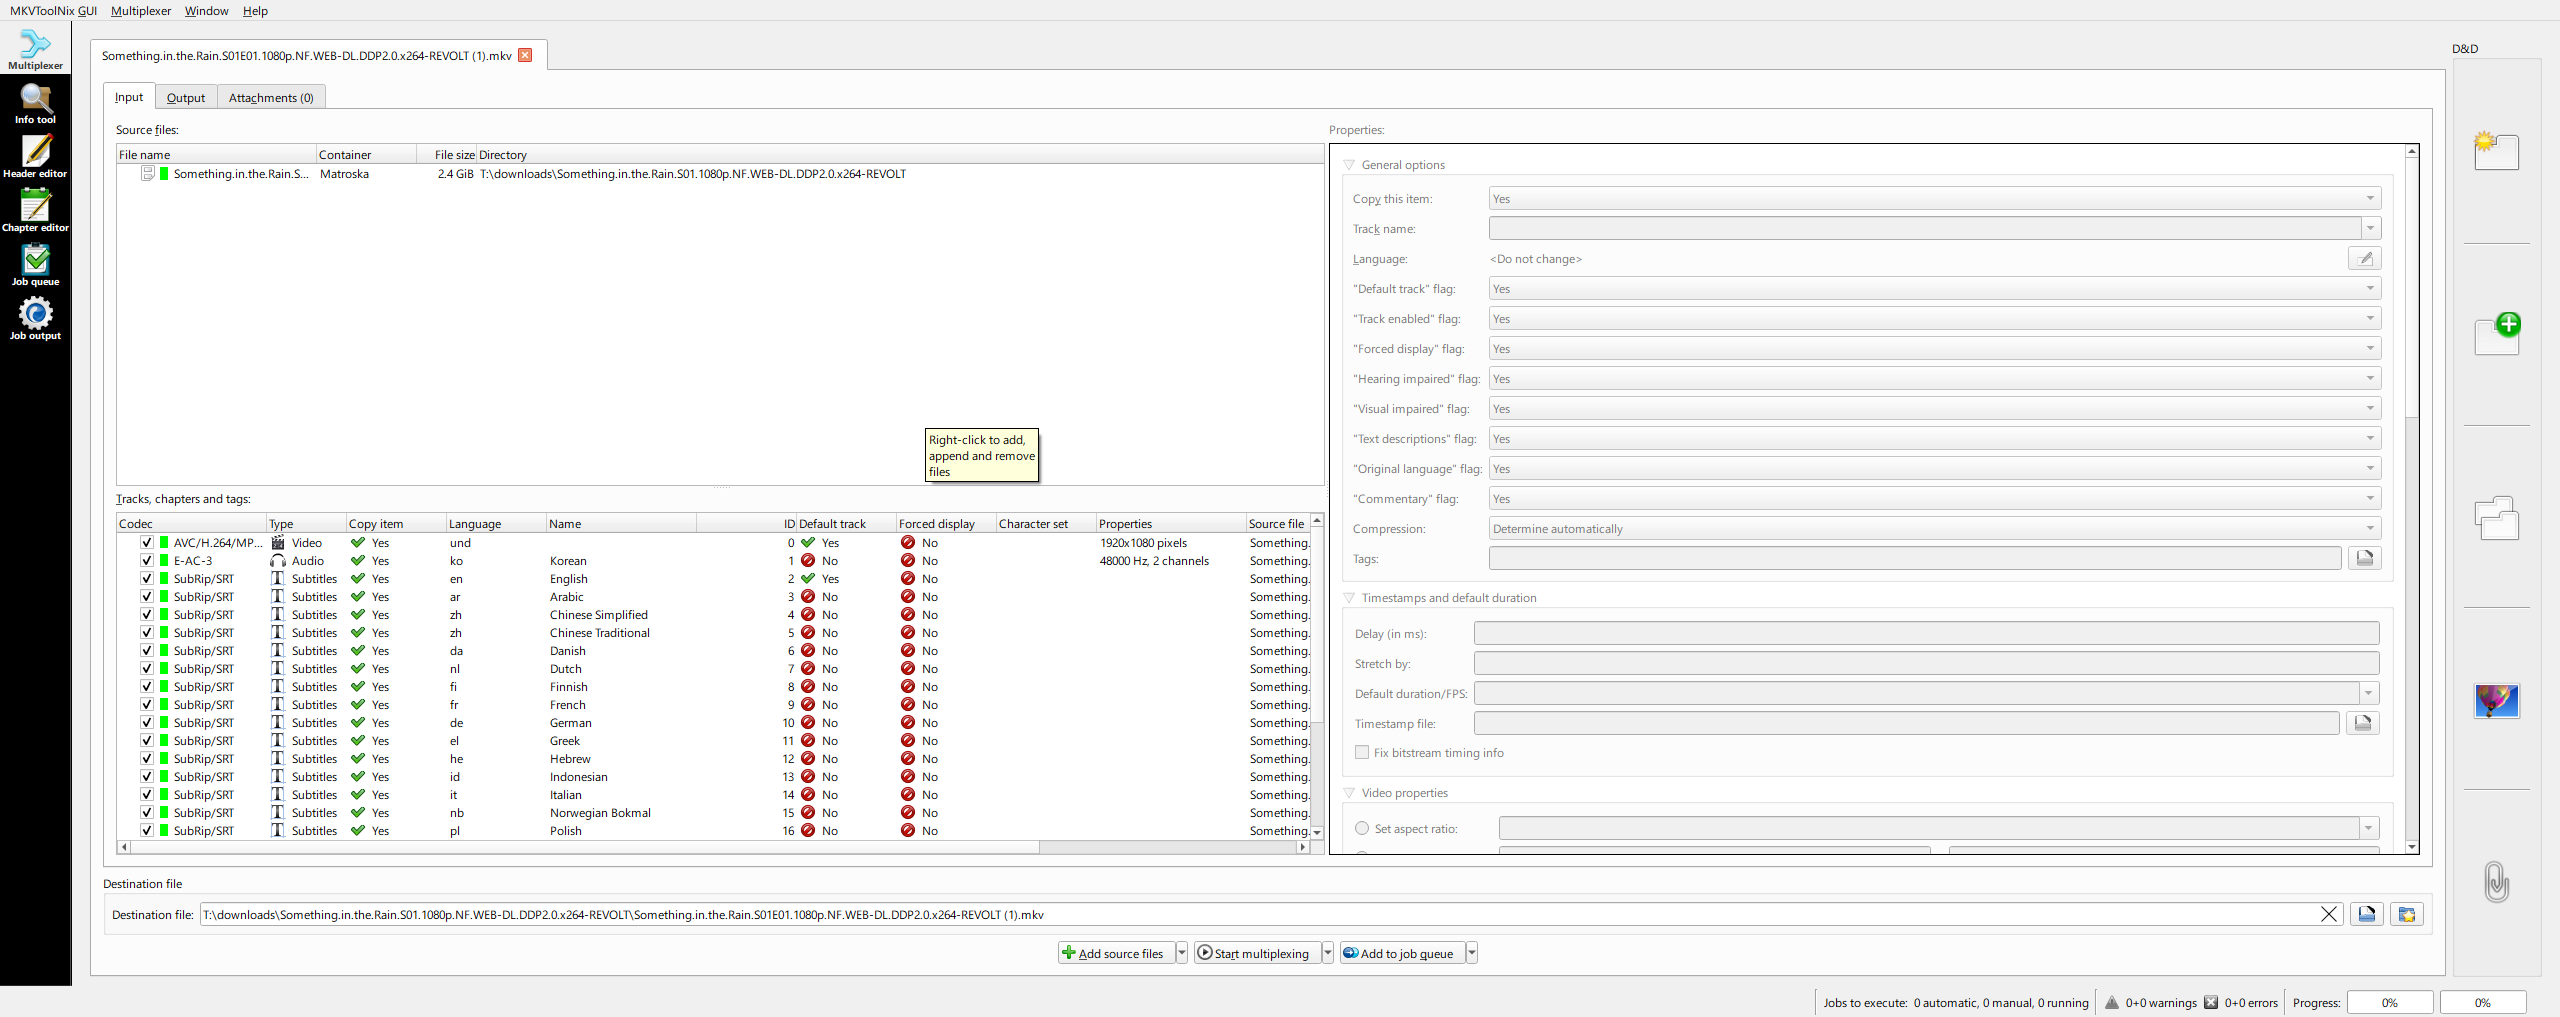Click Default track icon for Korean audio
This screenshot has height=1017, width=2560.
click(808, 560)
